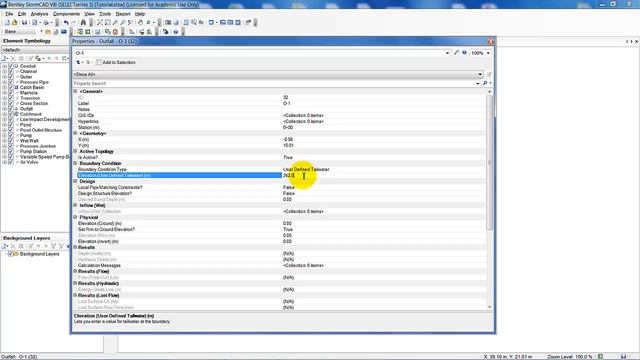Select the Pond Outlet Structure item
The image size is (640, 360).
pyautogui.click(x=41, y=130)
